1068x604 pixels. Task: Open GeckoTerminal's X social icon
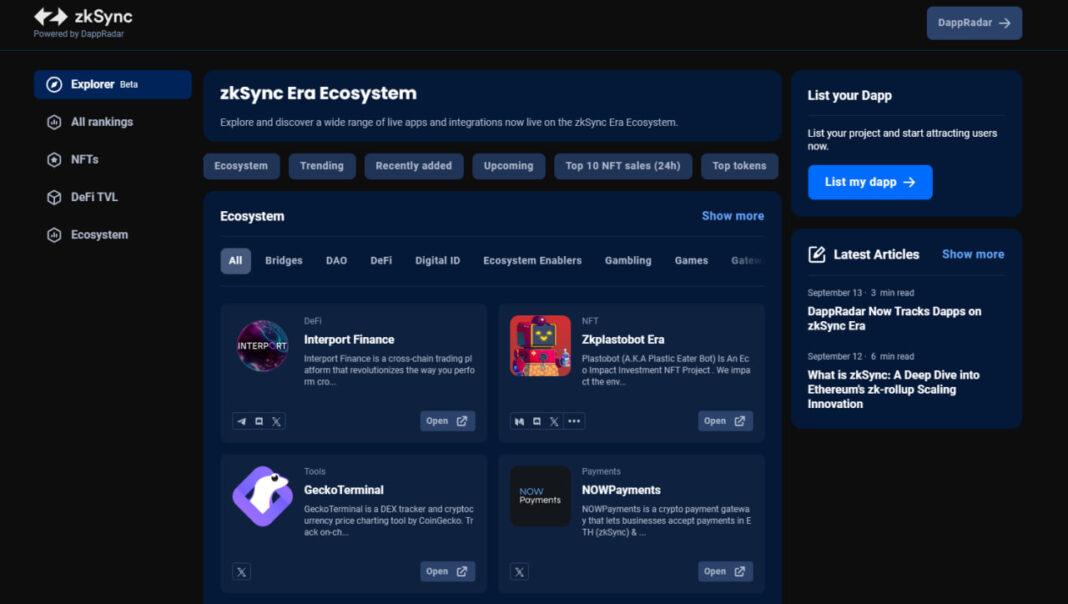coord(241,571)
